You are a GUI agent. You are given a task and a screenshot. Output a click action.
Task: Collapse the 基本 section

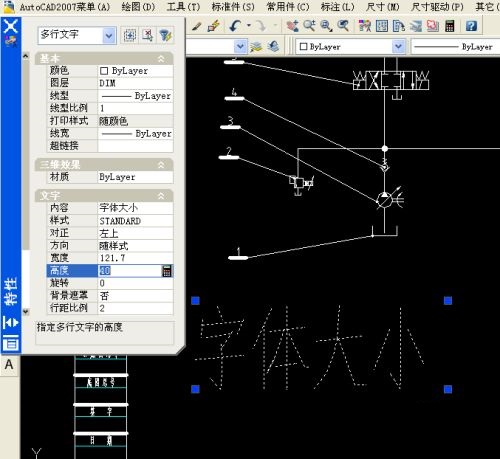[161, 59]
